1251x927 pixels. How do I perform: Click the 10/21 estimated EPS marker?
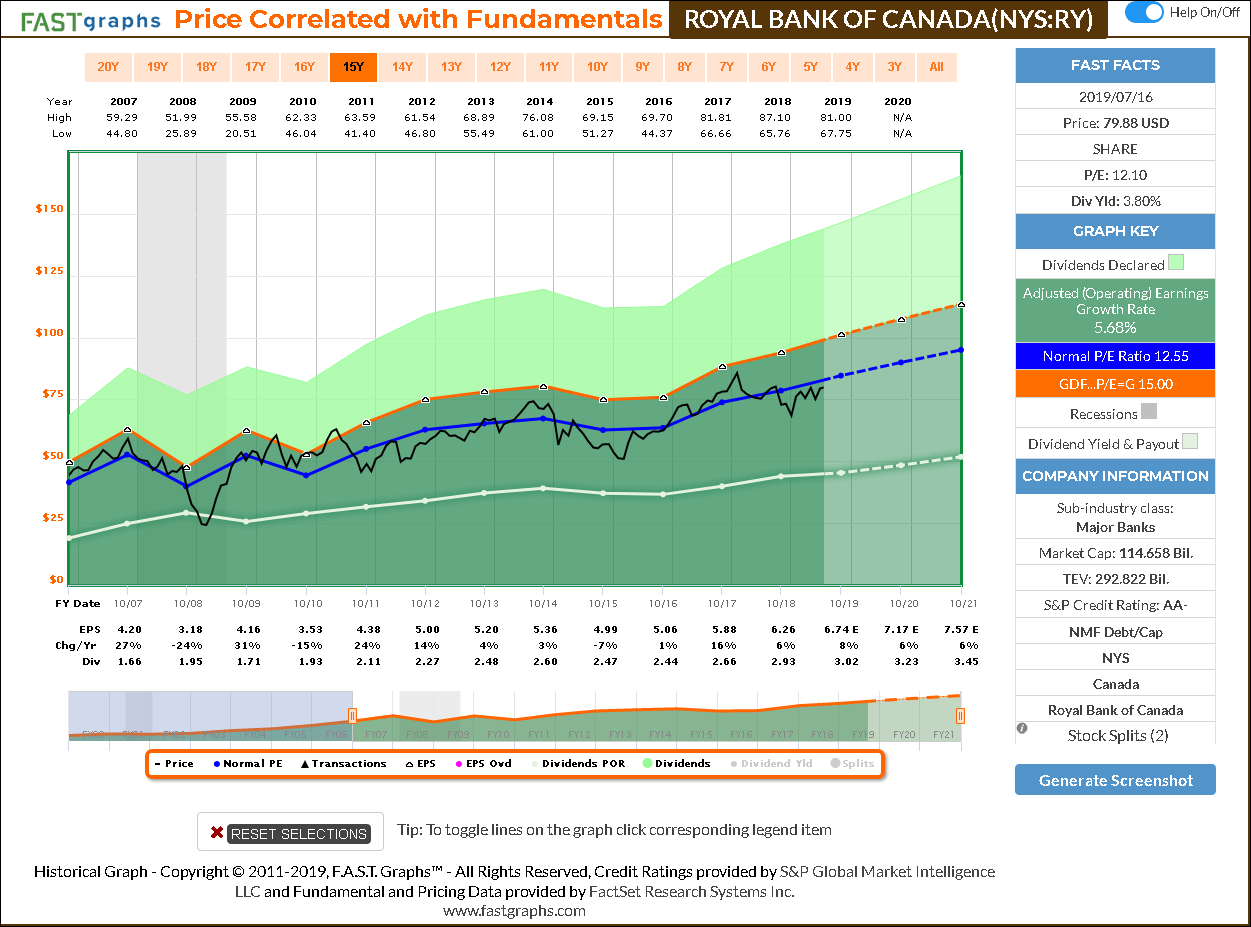point(961,304)
